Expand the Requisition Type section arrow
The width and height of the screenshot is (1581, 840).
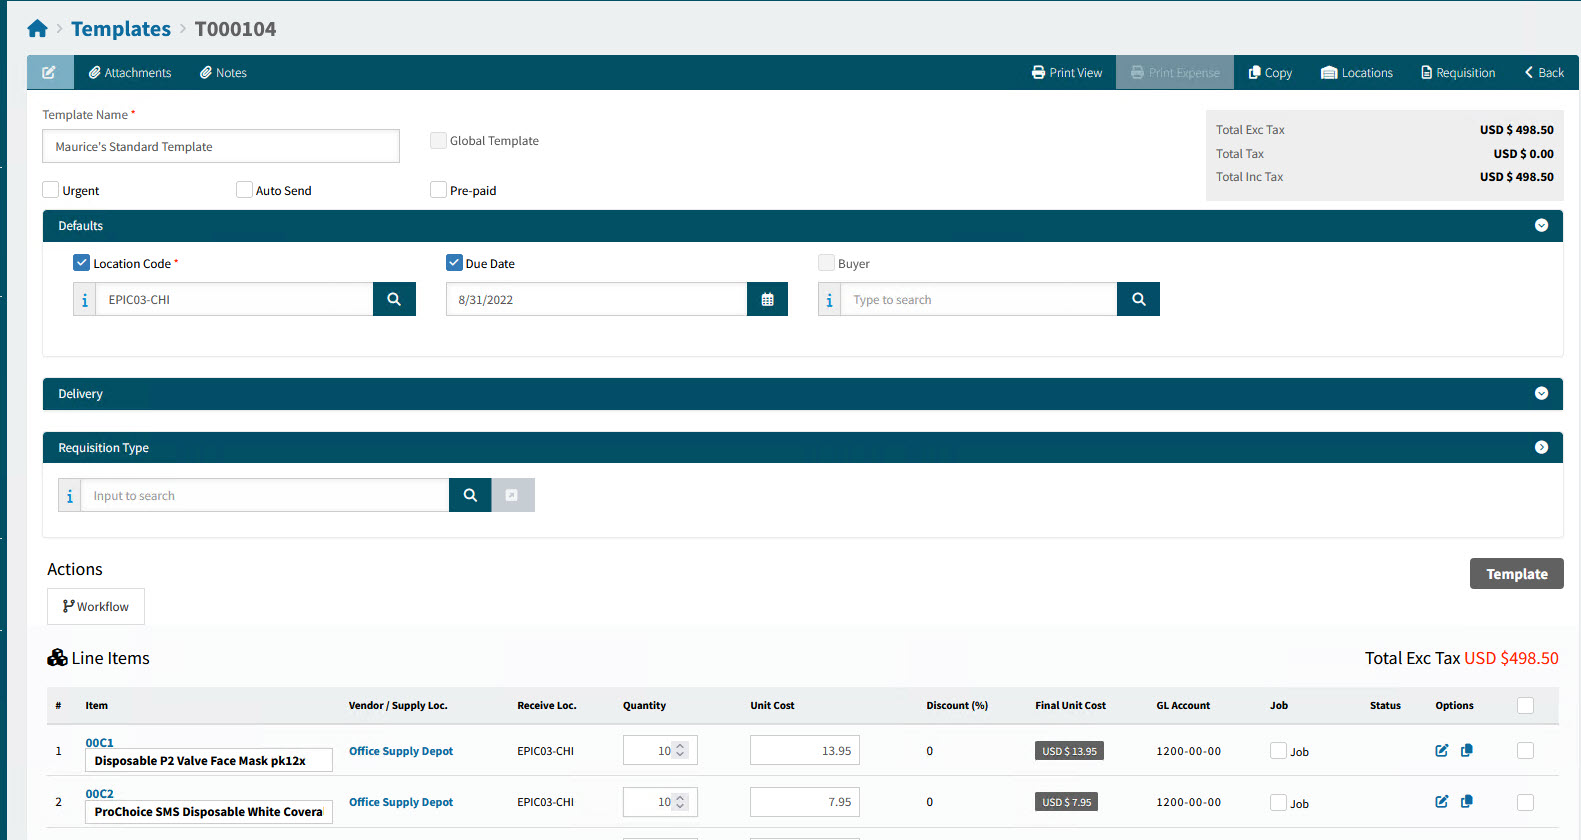1541,448
